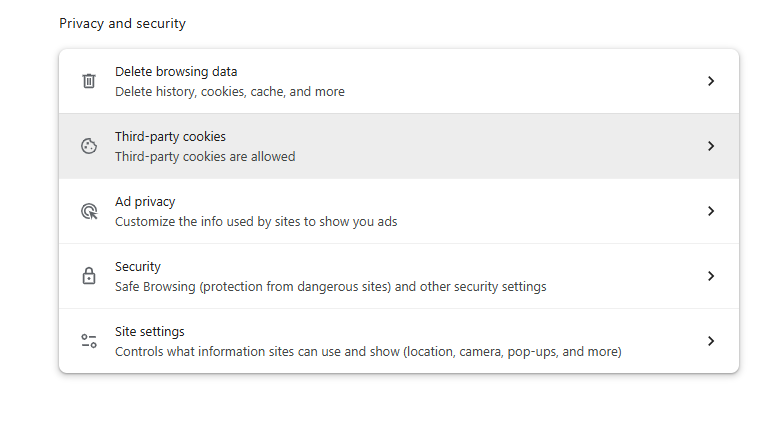Expand Ad privacy using right chevron

click(711, 211)
